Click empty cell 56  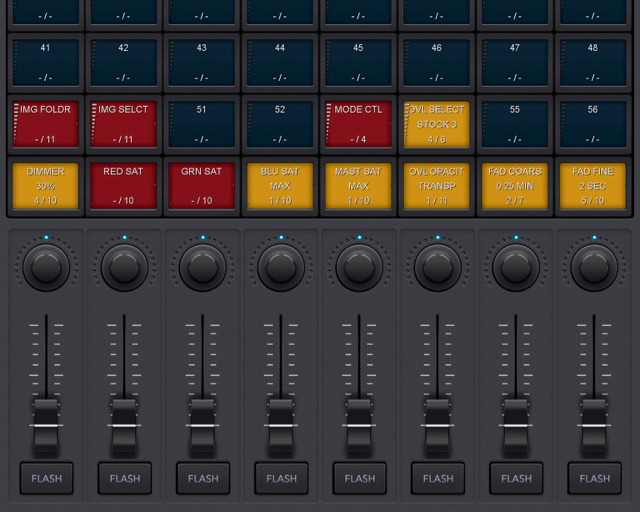(593, 124)
